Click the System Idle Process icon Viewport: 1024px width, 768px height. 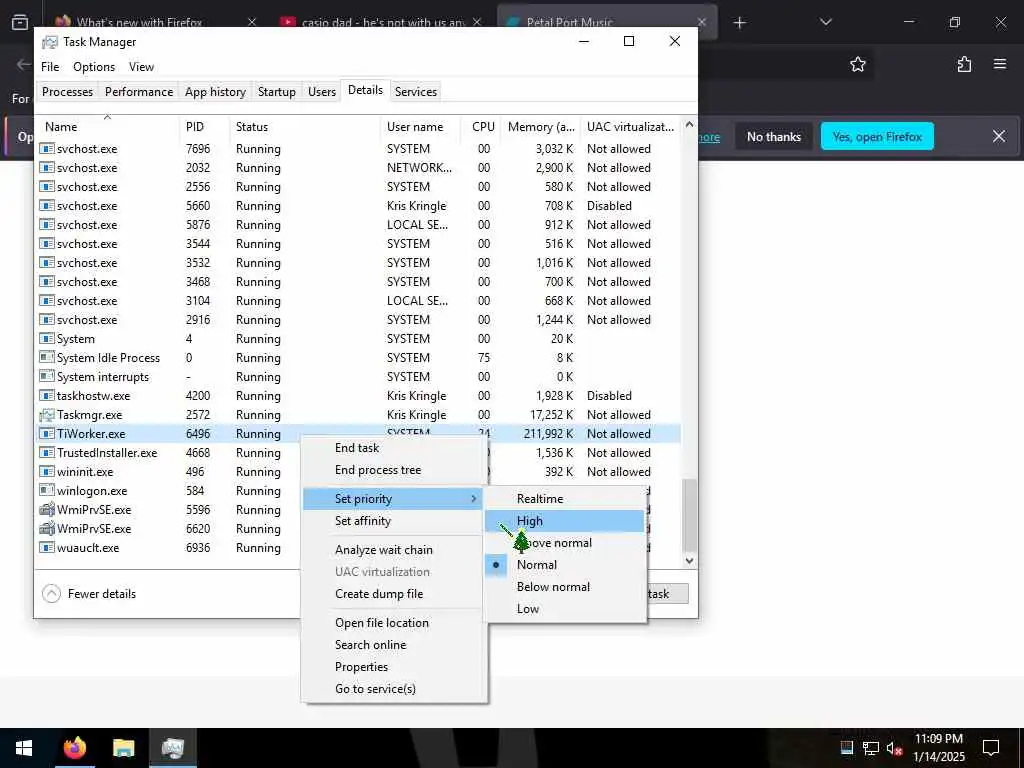point(46,358)
